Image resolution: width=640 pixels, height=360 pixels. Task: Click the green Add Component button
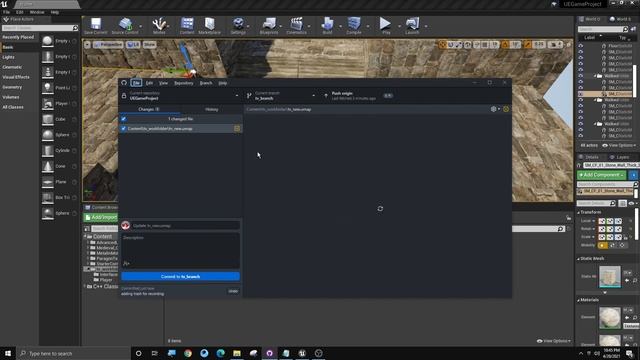coord(602,175)
